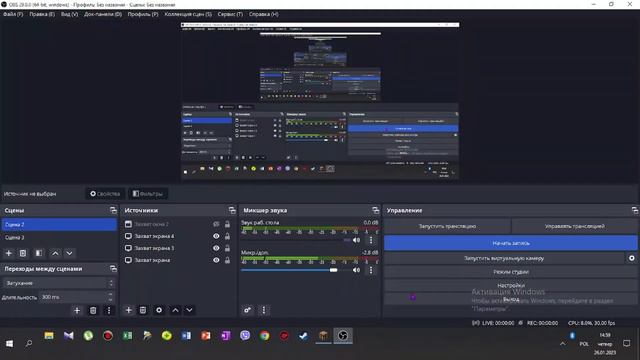
Task: Undock the Управление panel
Action: pos(635,210)
